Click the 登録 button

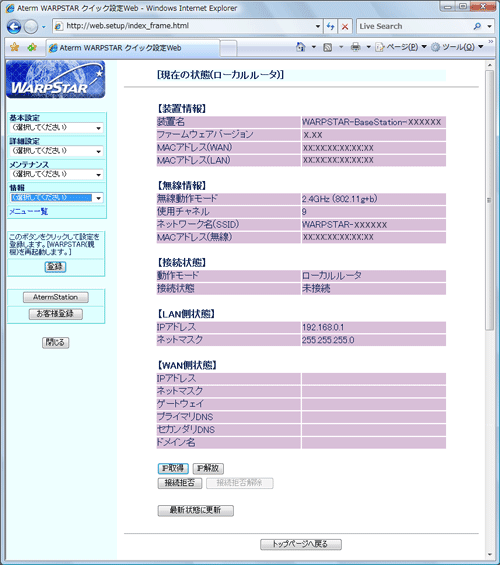(55, 267)
